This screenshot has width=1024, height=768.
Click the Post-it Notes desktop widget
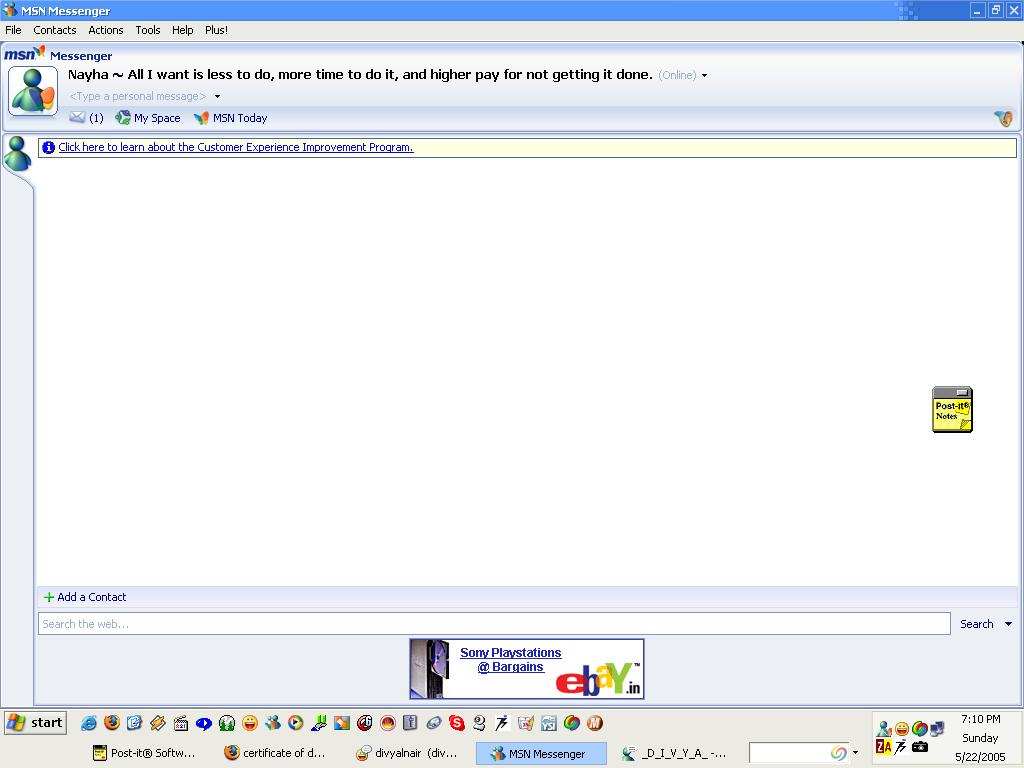952,409
